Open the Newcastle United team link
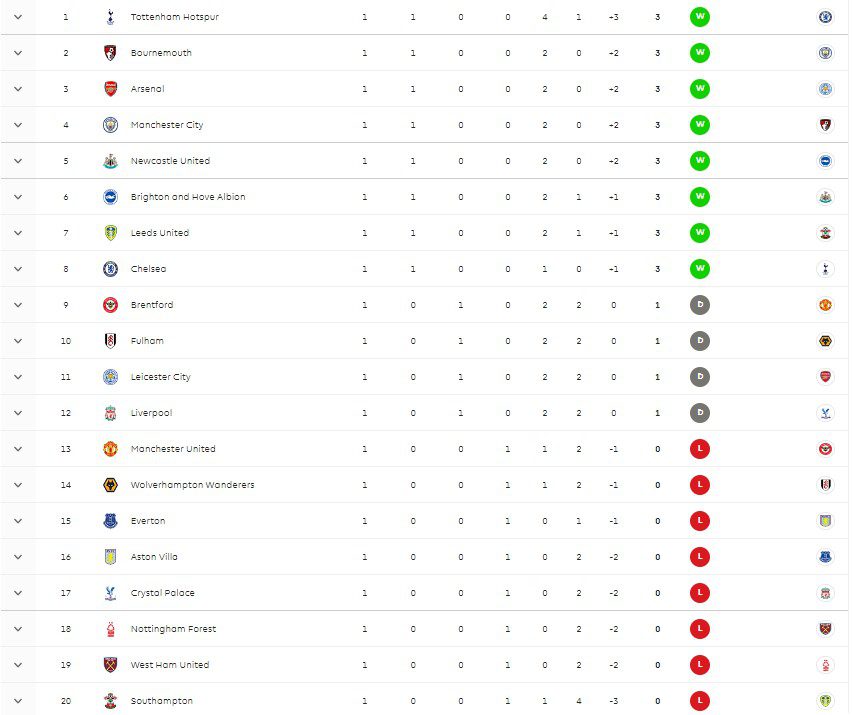 [170, 161]
